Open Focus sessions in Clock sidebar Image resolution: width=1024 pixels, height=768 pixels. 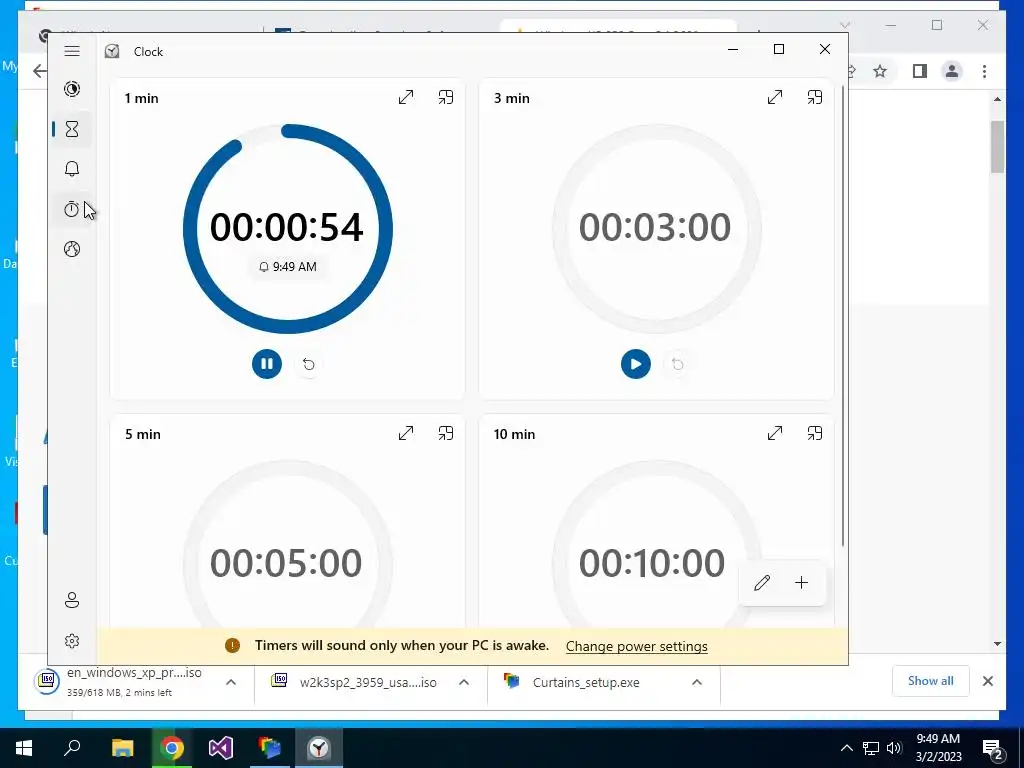(x=72, y=89)
